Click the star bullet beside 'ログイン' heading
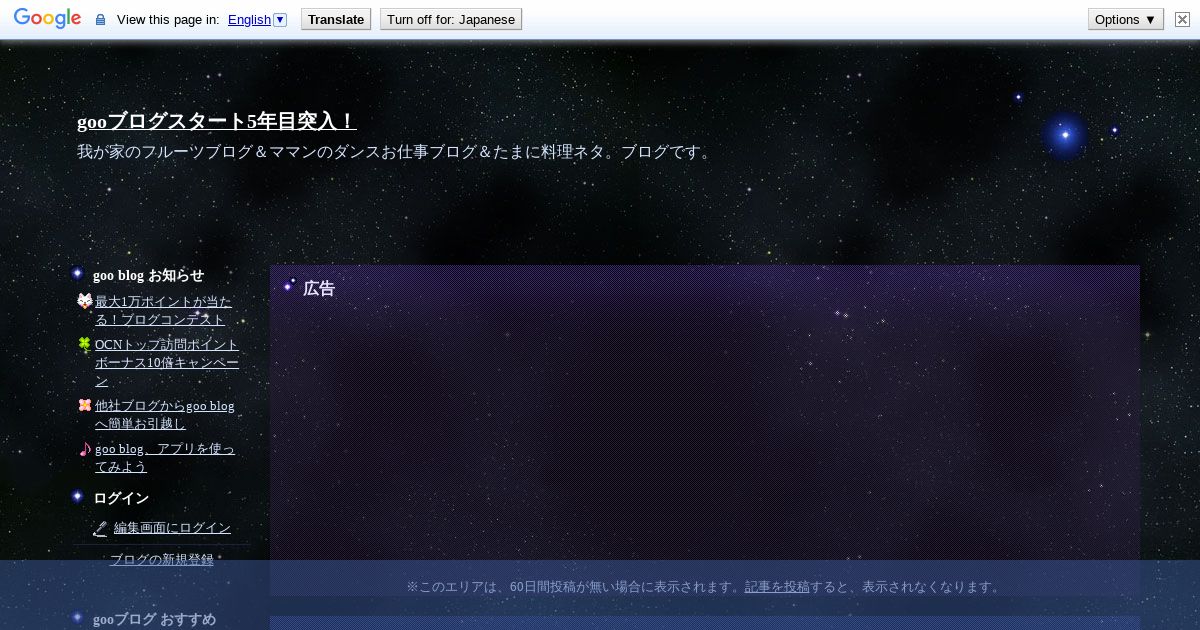This screenshot has height=630, width=1200. pos(77,496)
